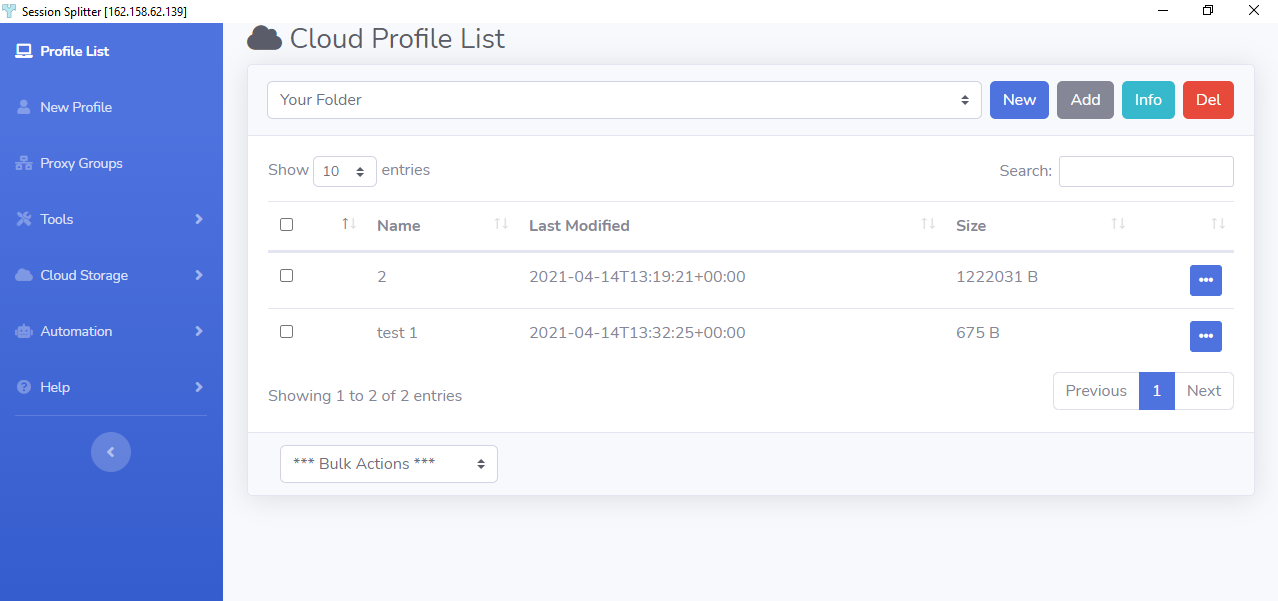Expand the Cloud Storage submenu chevron
The width and height of the screenshot is (1278, 601).
[x=199, y=275]
